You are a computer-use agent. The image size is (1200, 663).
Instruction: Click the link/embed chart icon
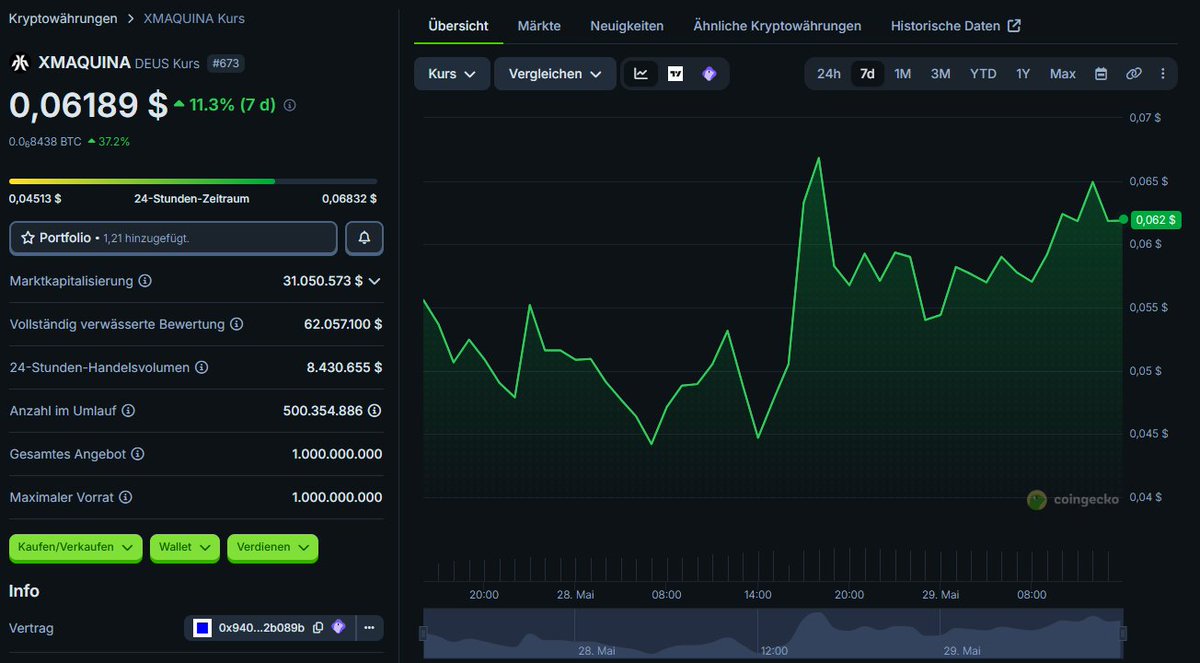point(1134,74)
